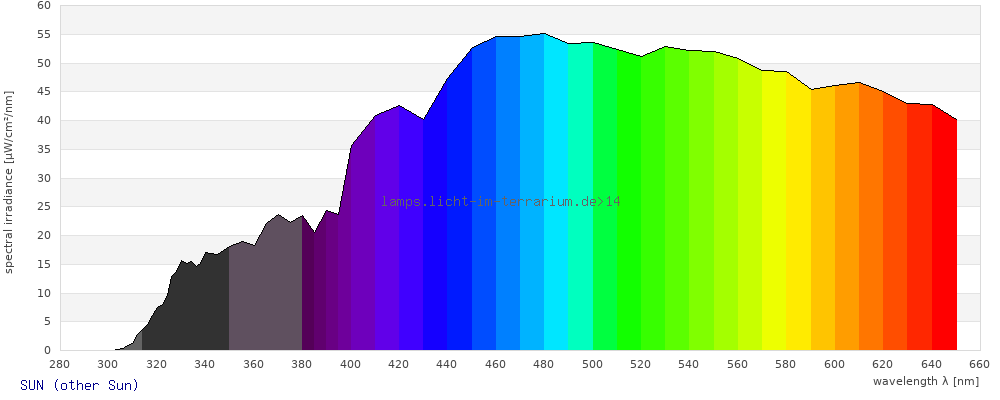The image size is (1000, 400).
Task: Click the "wavelength λ [nm]" axis label
Action: [925, 381]
